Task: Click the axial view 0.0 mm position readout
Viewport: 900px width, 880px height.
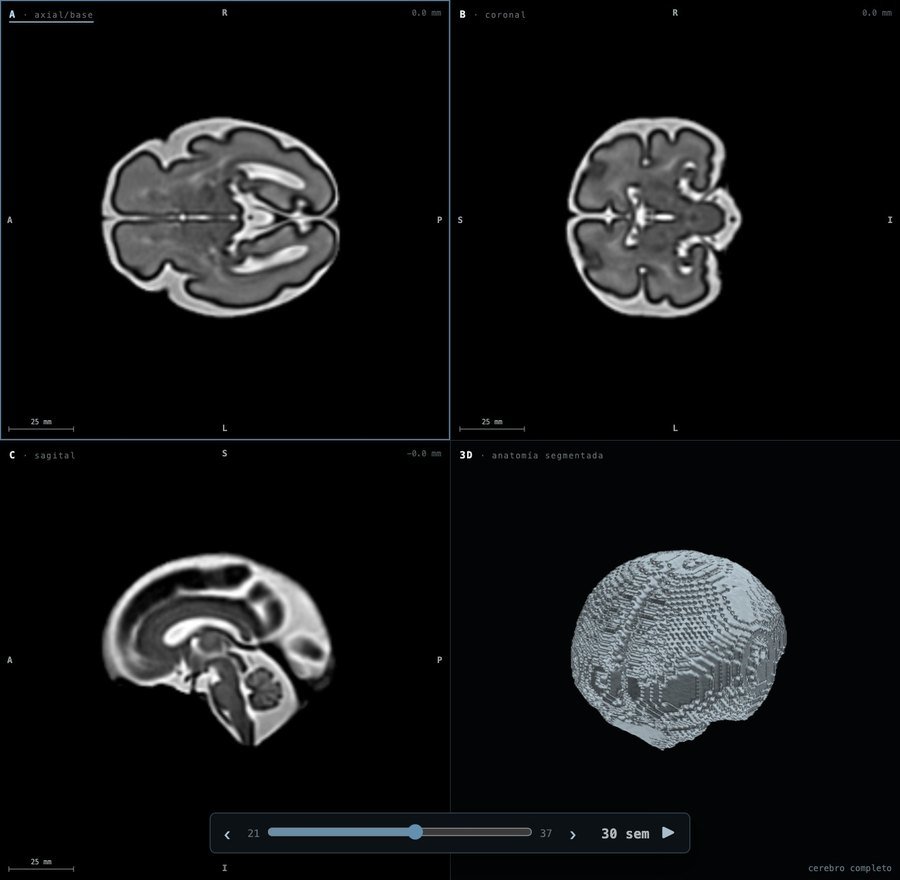Action: point(426,13)
